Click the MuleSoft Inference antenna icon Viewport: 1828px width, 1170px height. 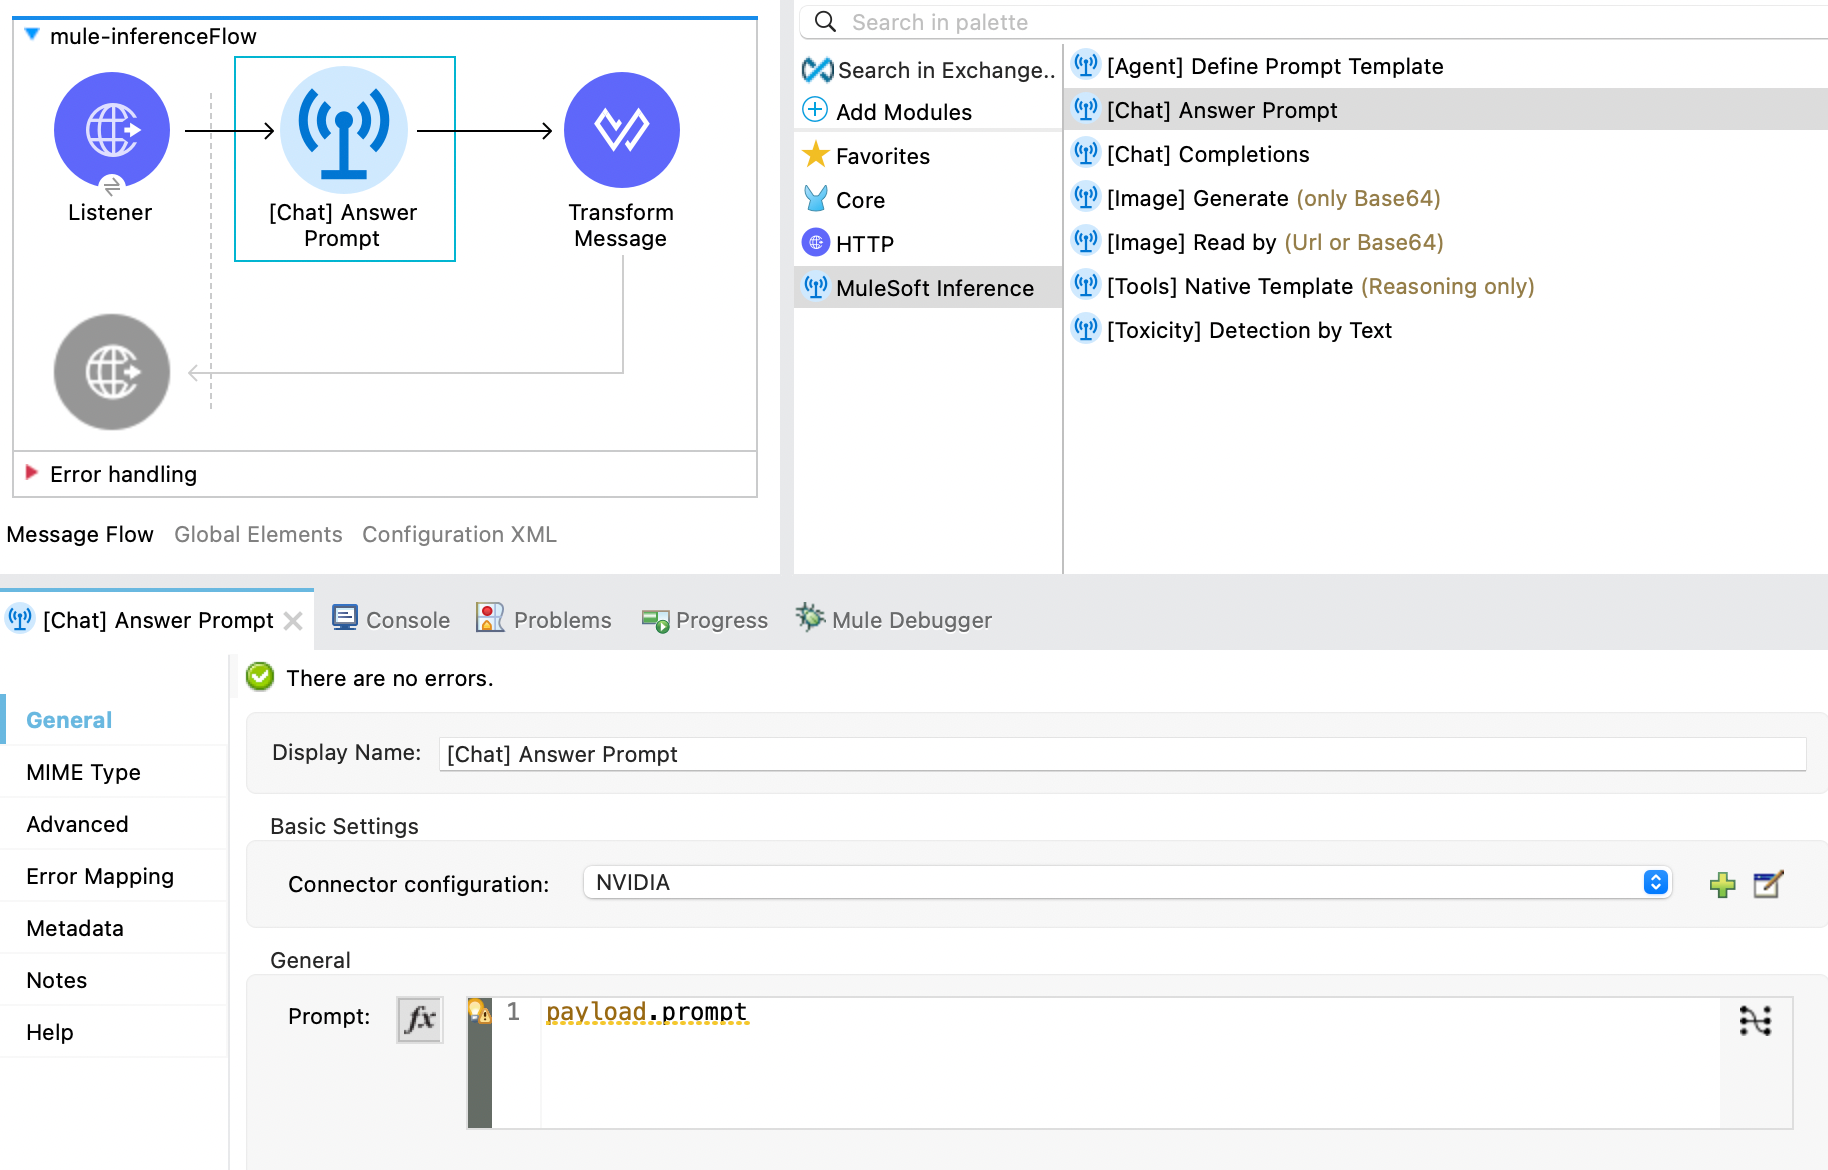click(x=816, y=287)
